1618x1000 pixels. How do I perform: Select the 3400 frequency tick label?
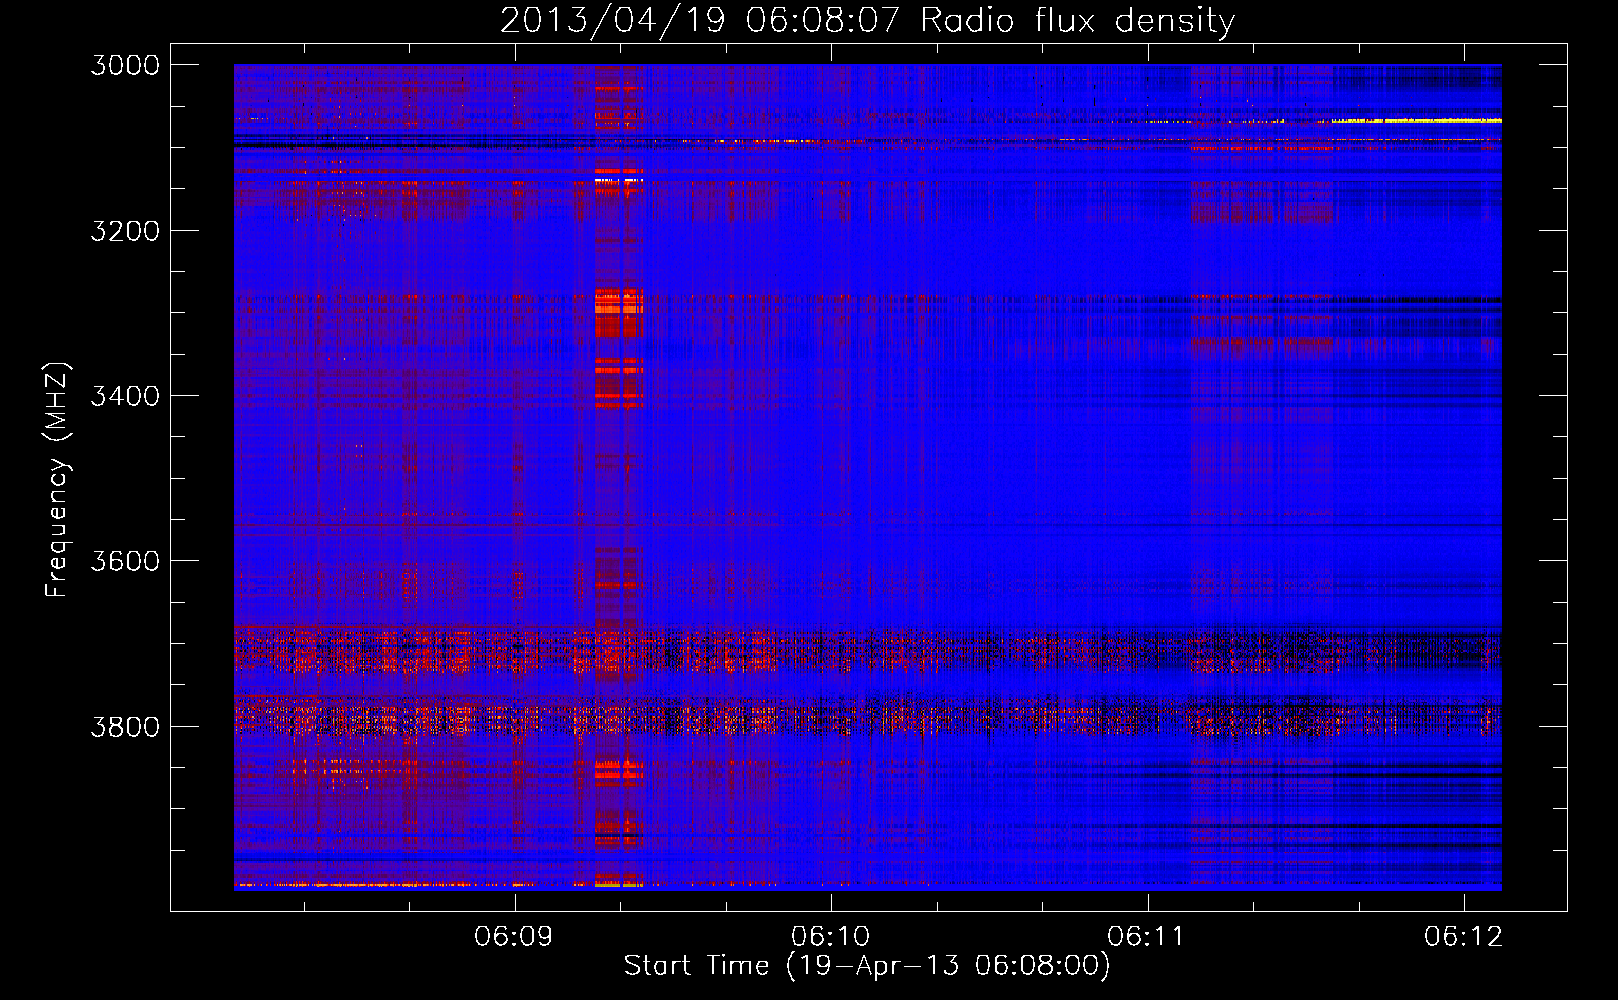point(125,396)
